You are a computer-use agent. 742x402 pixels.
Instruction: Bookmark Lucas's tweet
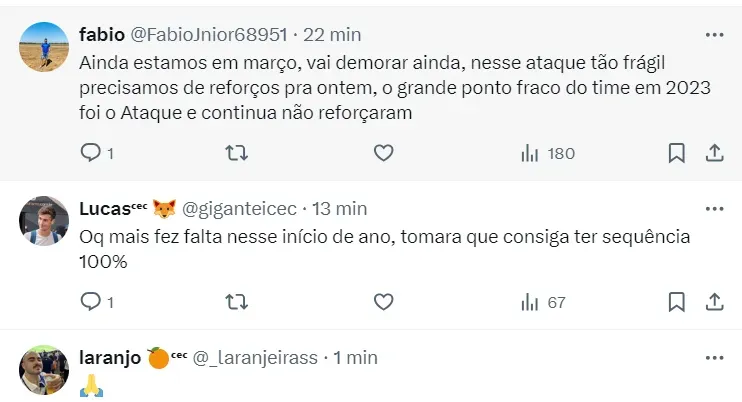tap(676, 301)
